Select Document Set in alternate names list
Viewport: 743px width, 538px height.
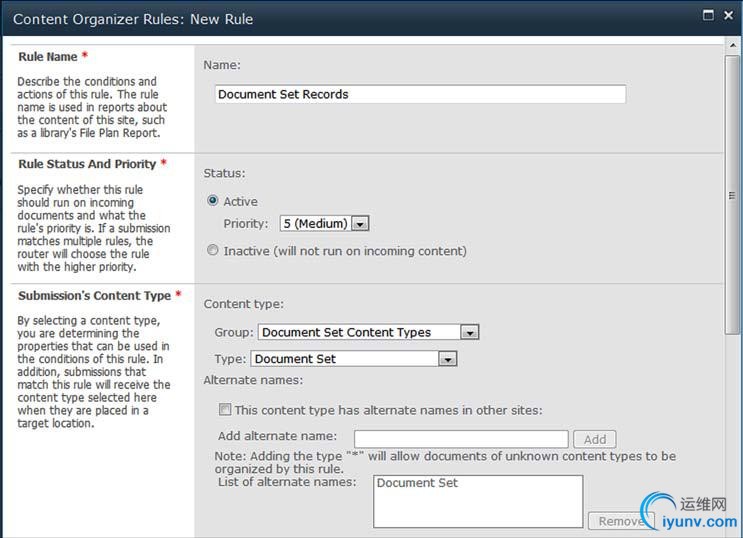click(418, 483)
